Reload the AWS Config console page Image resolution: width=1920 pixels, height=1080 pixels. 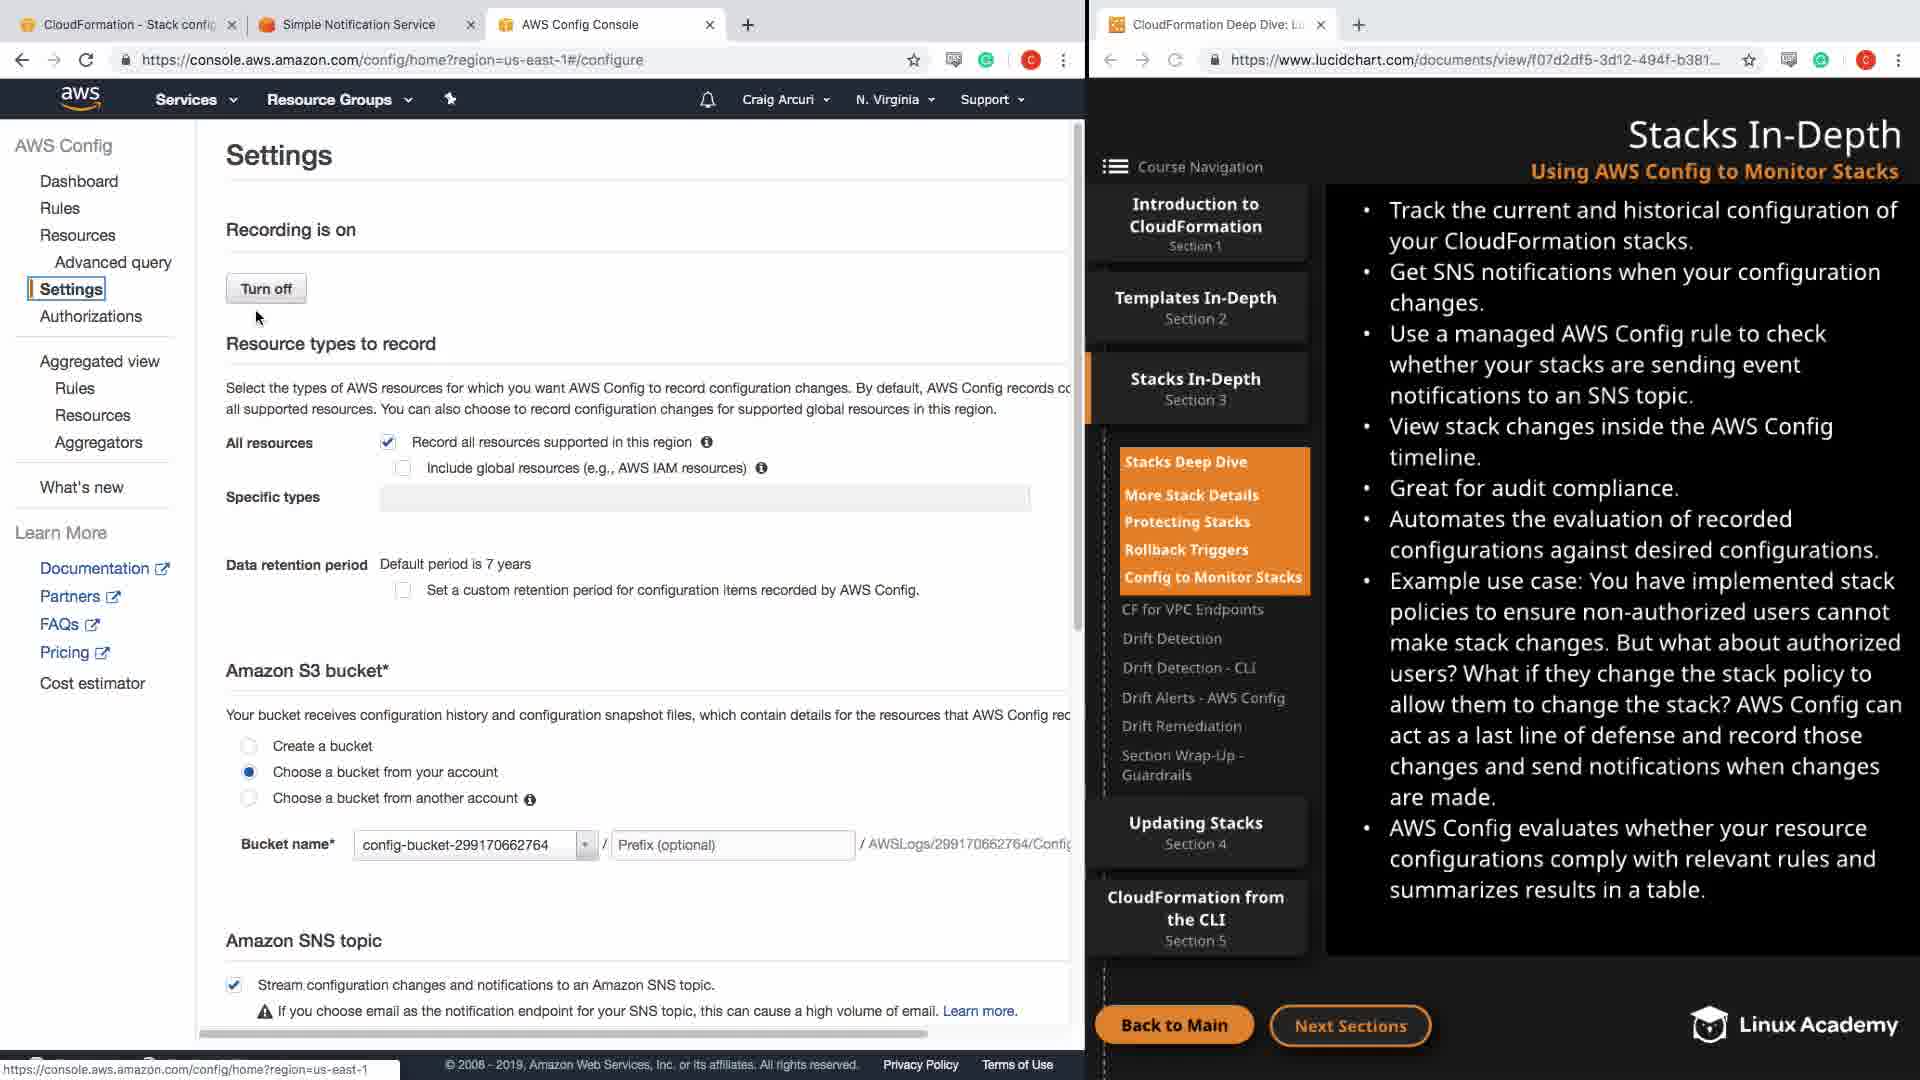click(x=86, y=60)
